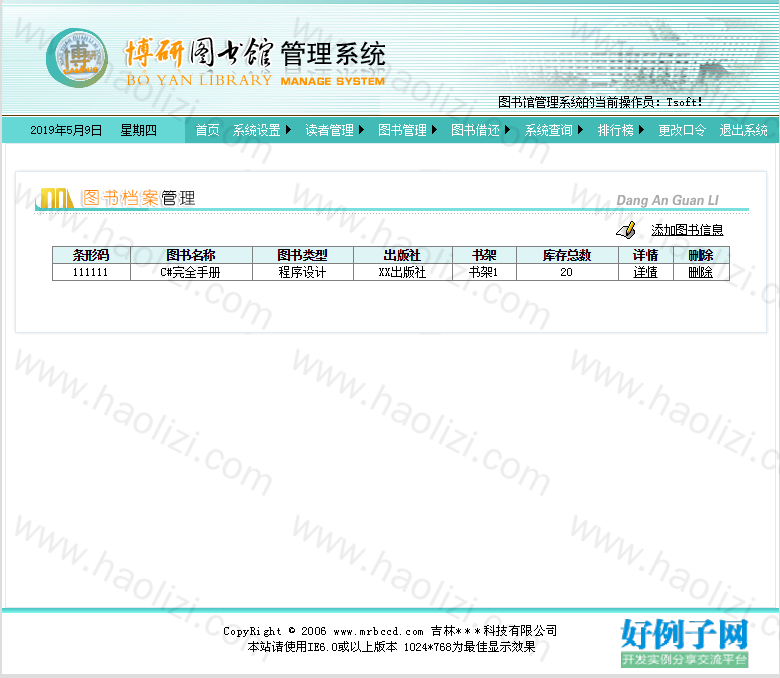Click the 条形码 column header

coord(91,255)
